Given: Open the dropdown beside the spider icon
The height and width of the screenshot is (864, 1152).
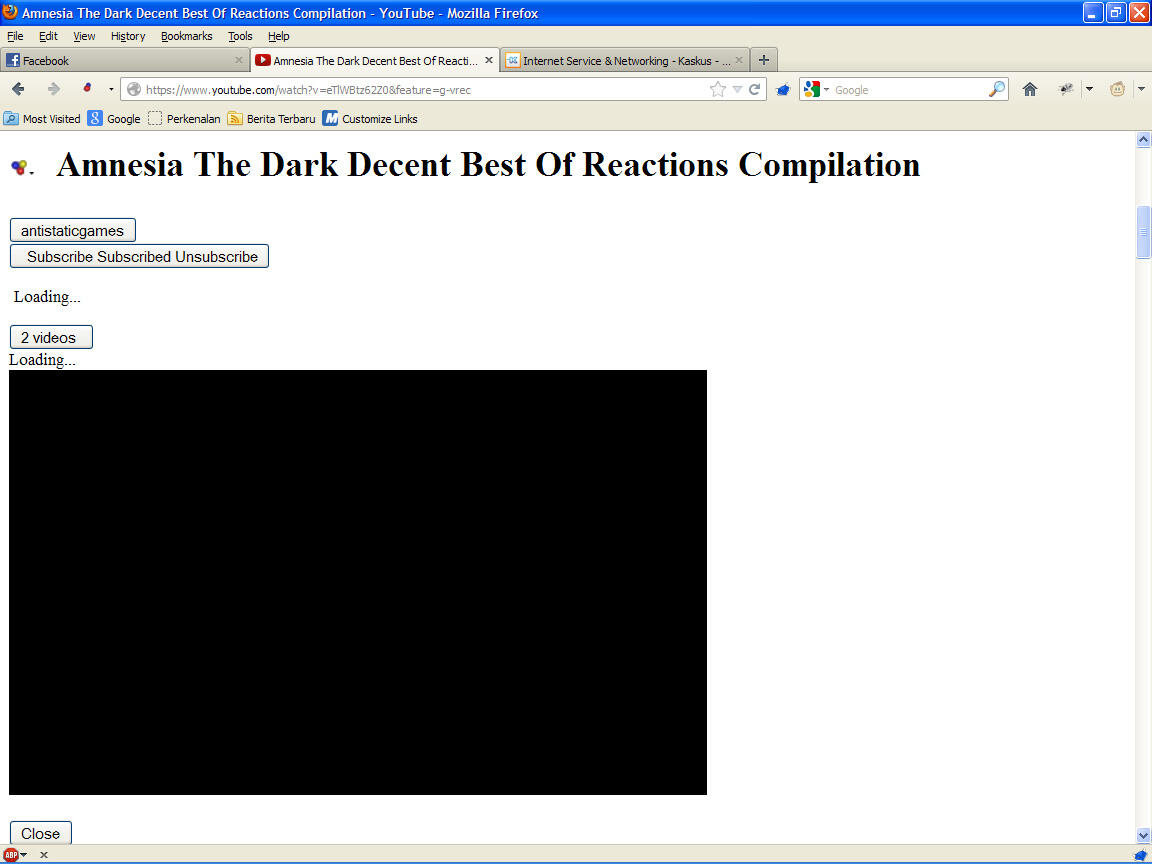Looking at the screenshot, I should click(x=1089, y=90).
